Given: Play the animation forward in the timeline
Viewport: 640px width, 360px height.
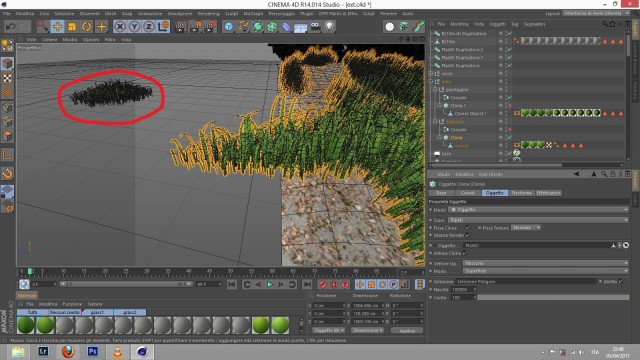Looking at the screenshot, I should pos(269,284).
